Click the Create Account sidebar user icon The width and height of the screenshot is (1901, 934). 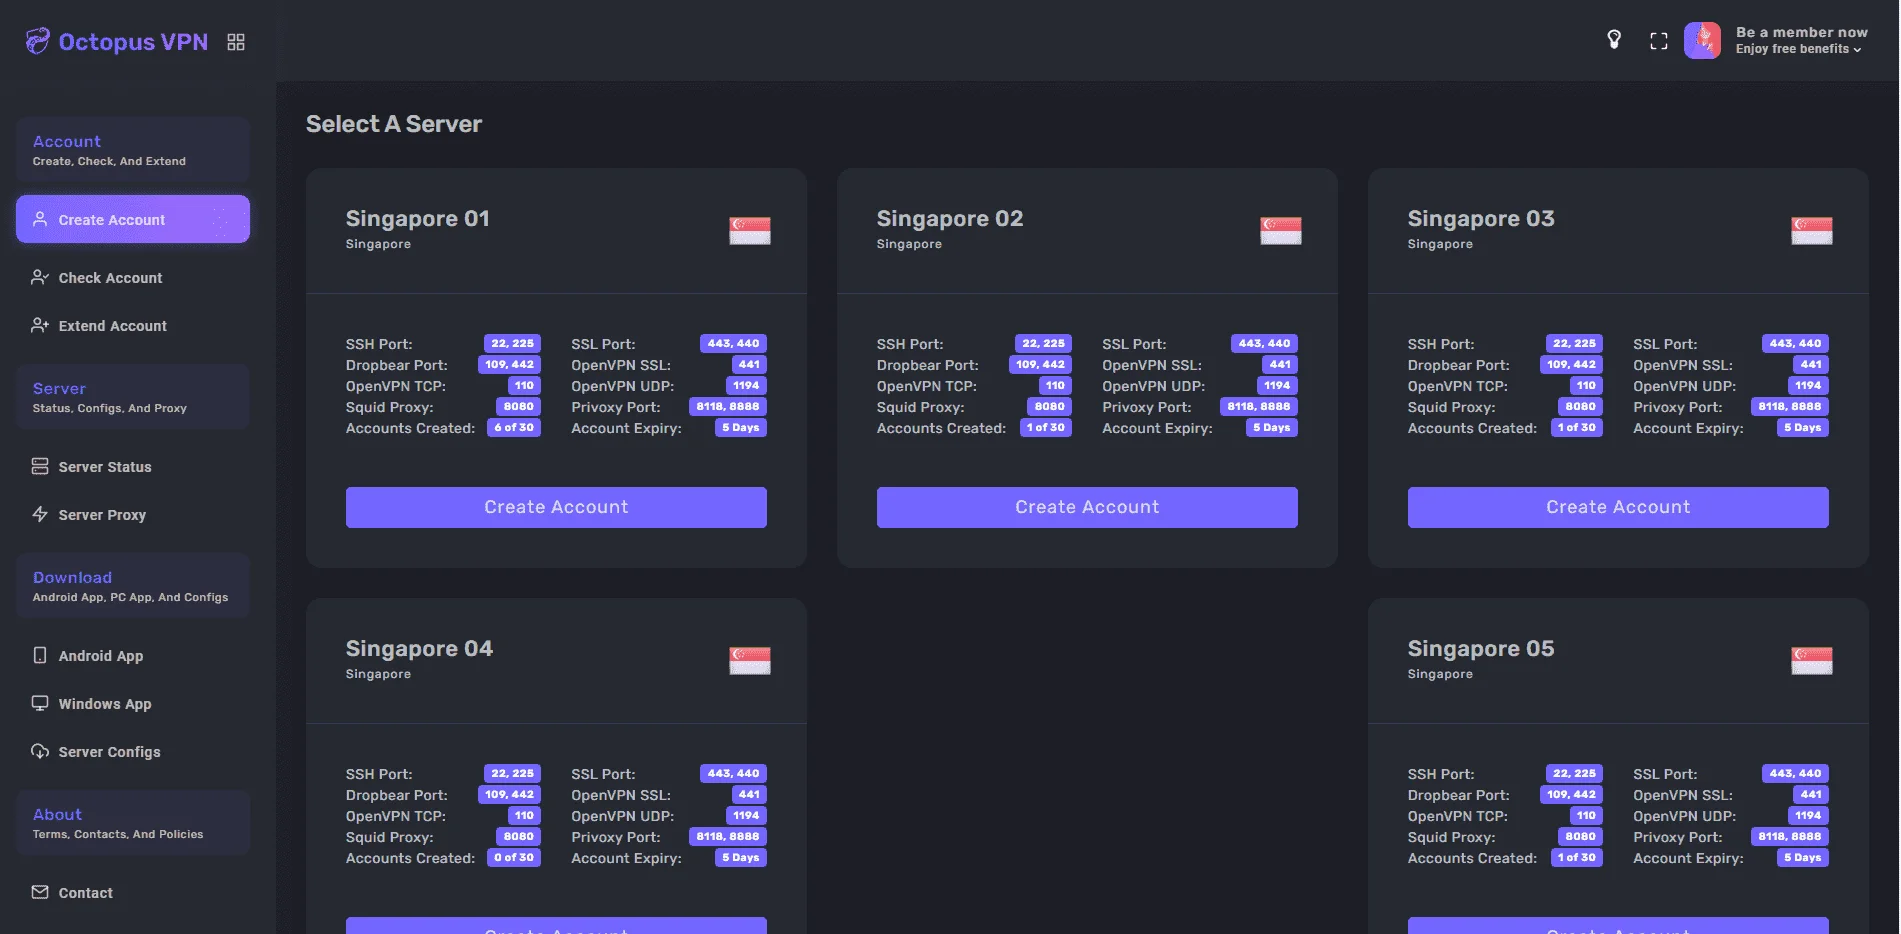(x=40, y=219)
